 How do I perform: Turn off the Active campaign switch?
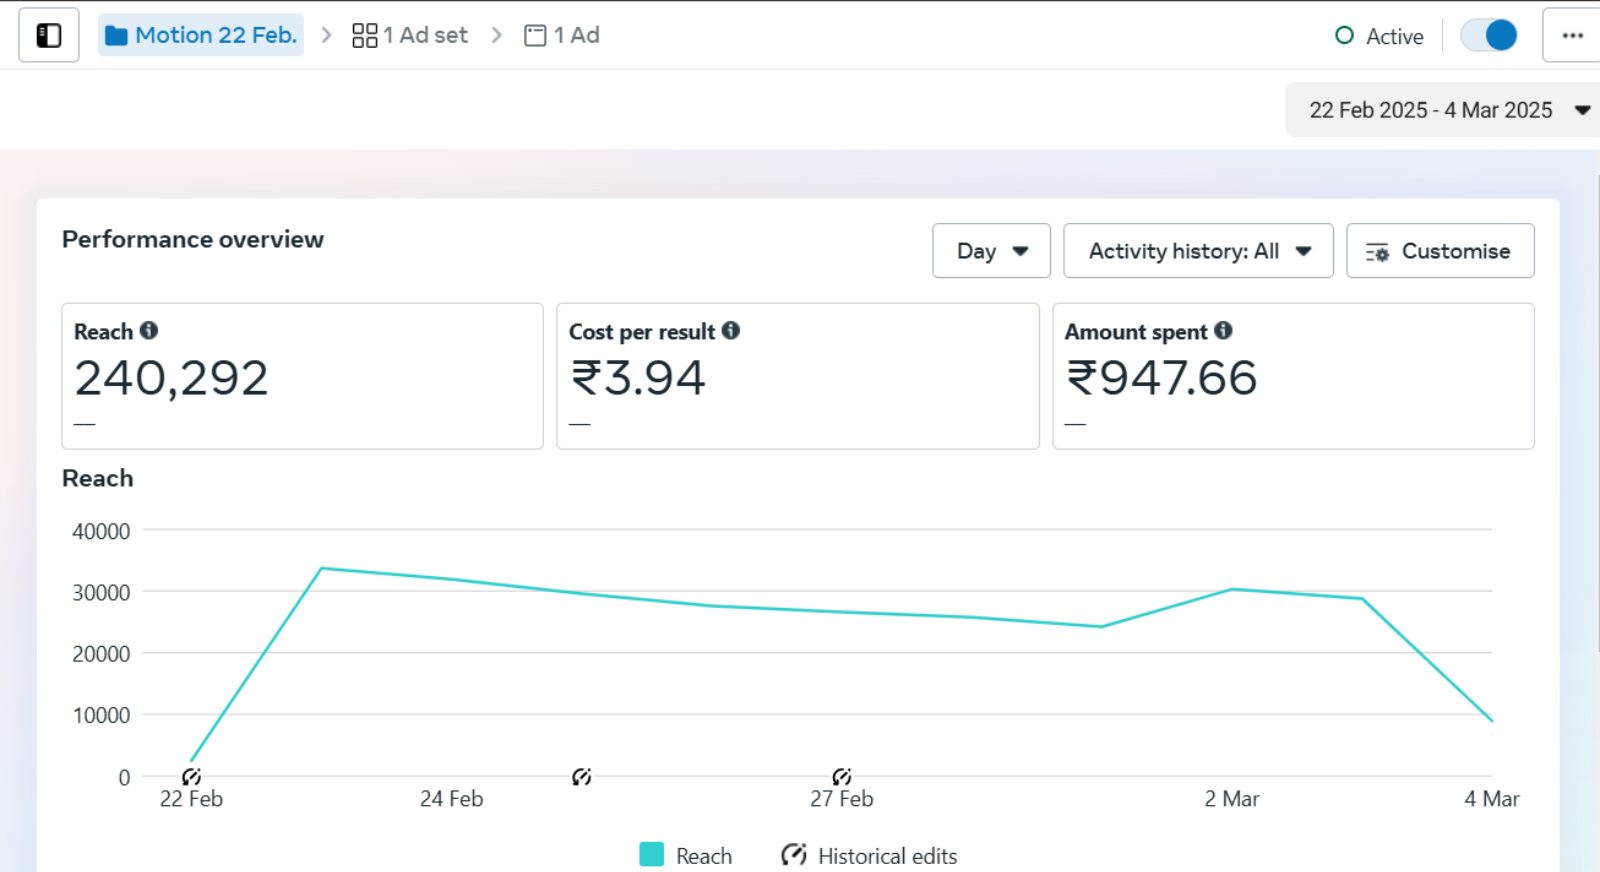click(1488, 36)
